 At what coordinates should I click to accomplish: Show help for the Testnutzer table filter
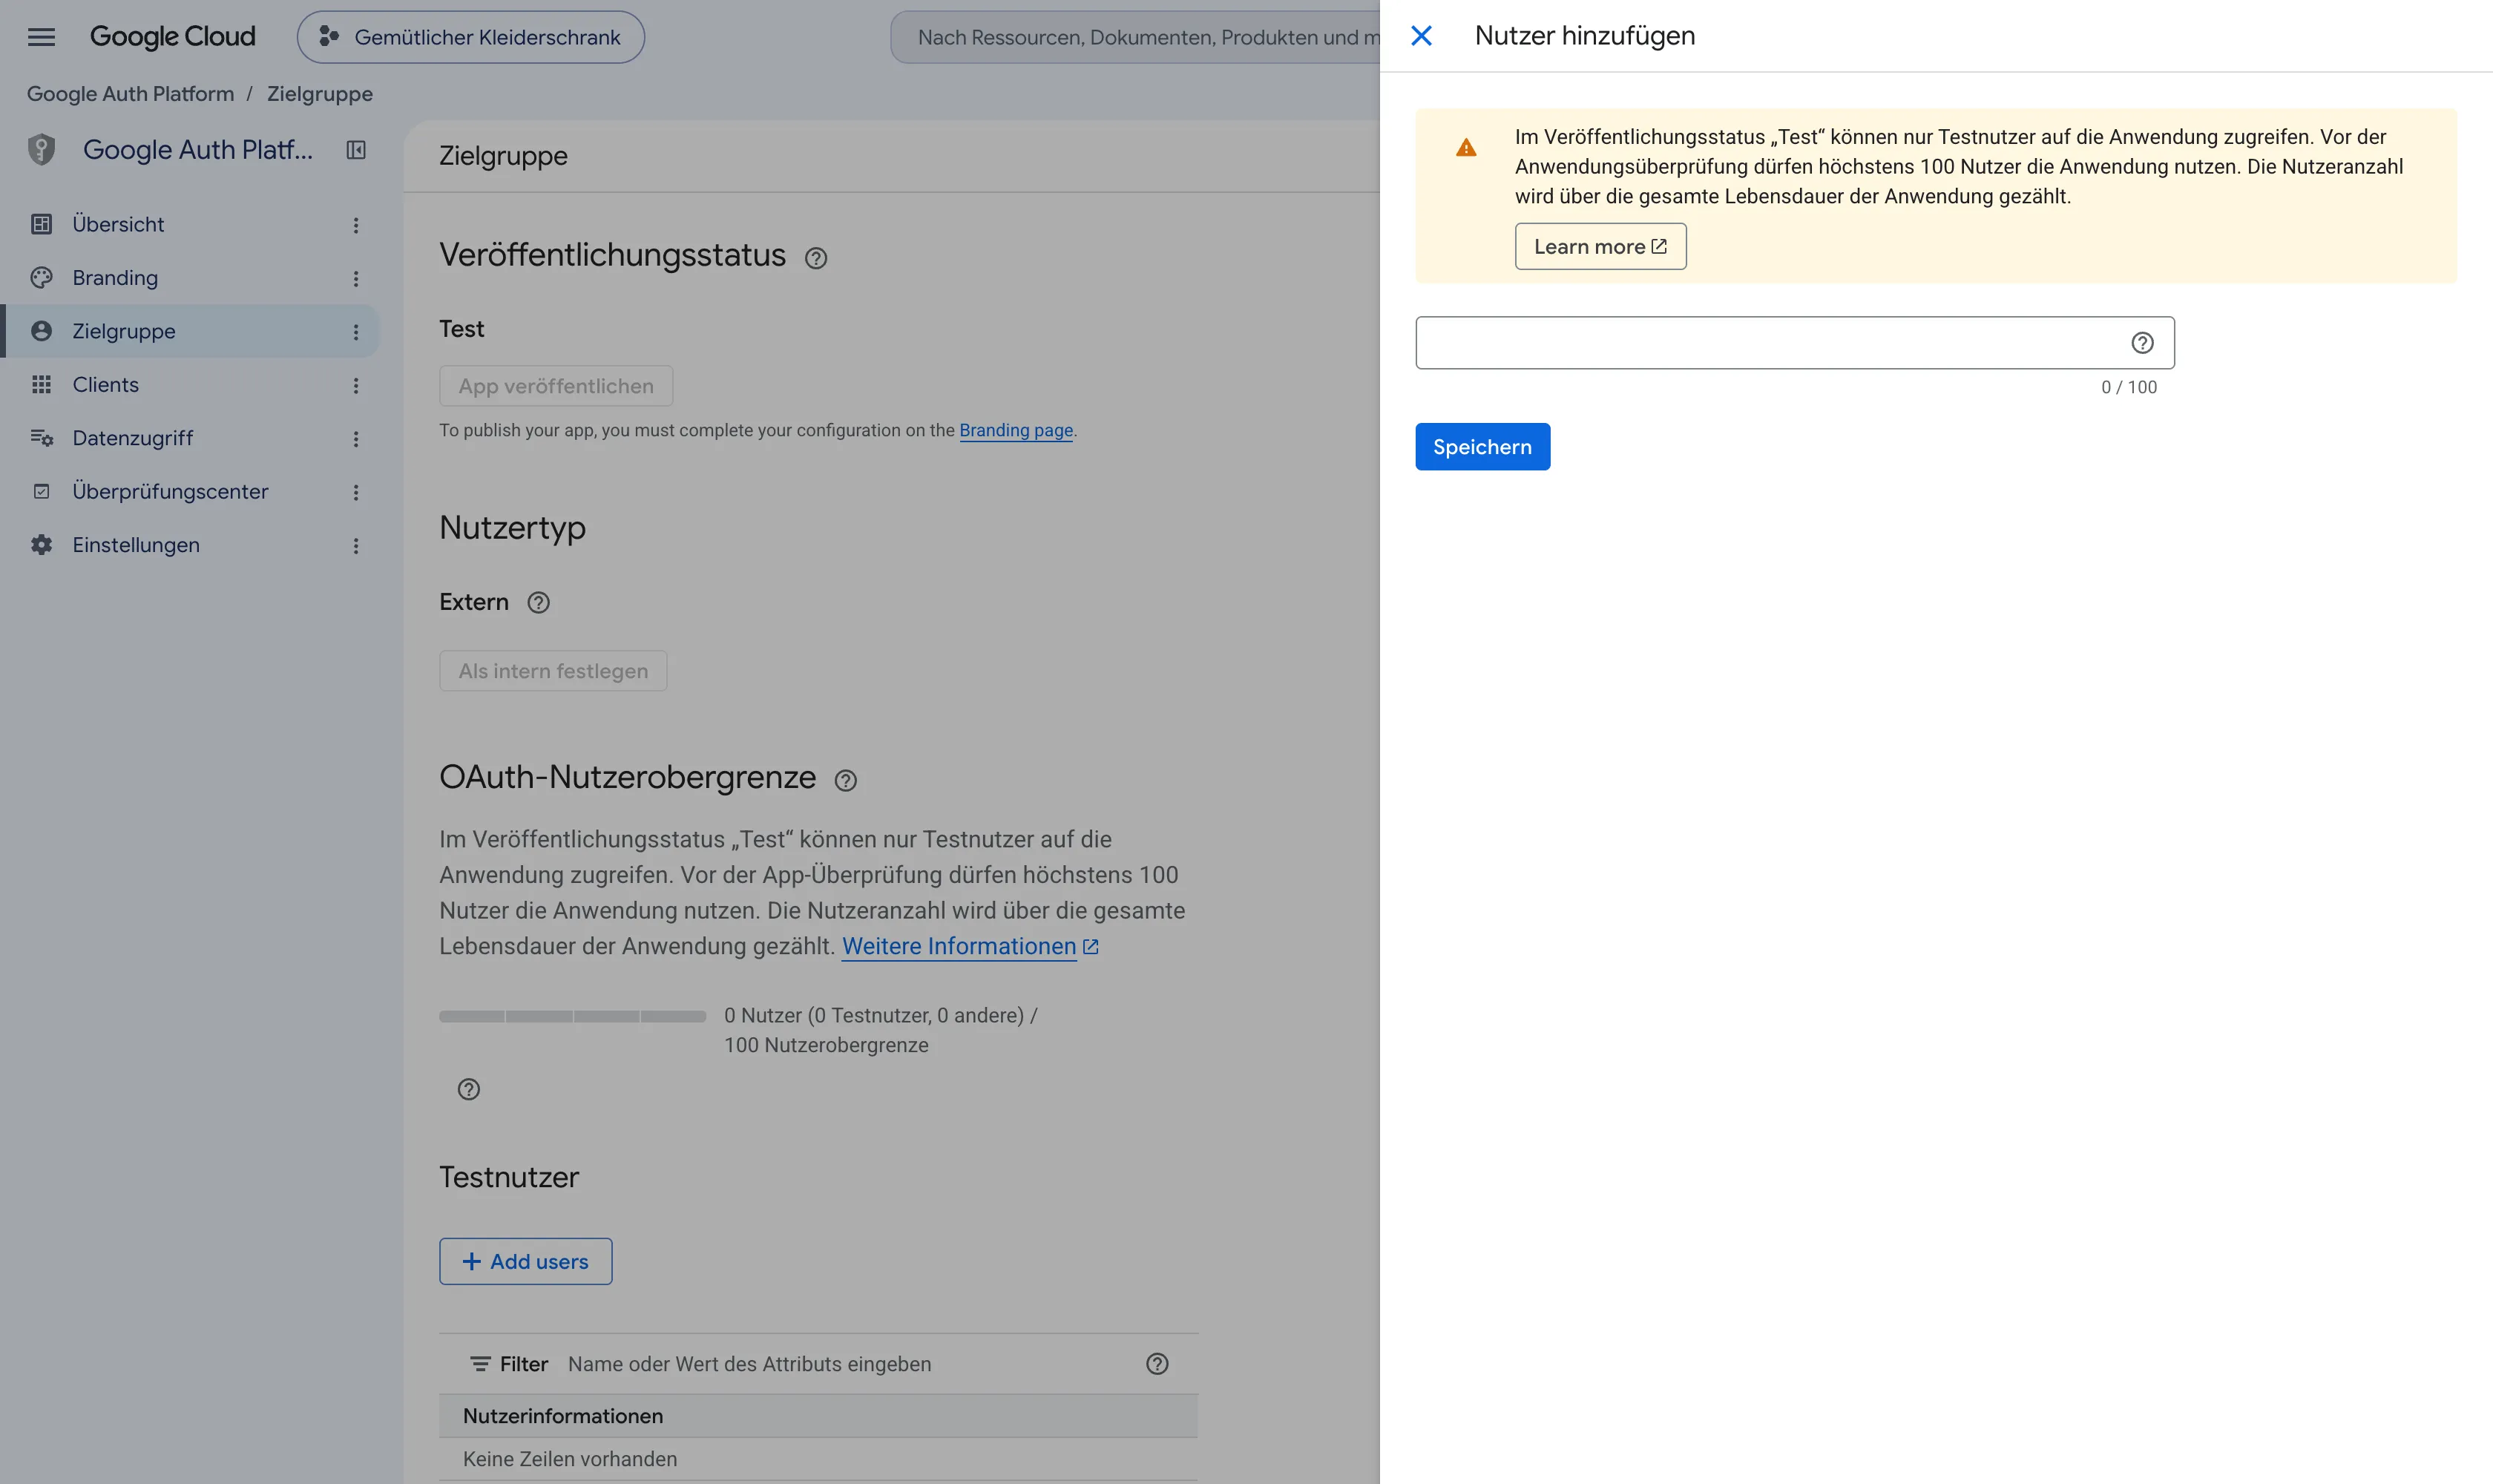tap(1157, 1364)
